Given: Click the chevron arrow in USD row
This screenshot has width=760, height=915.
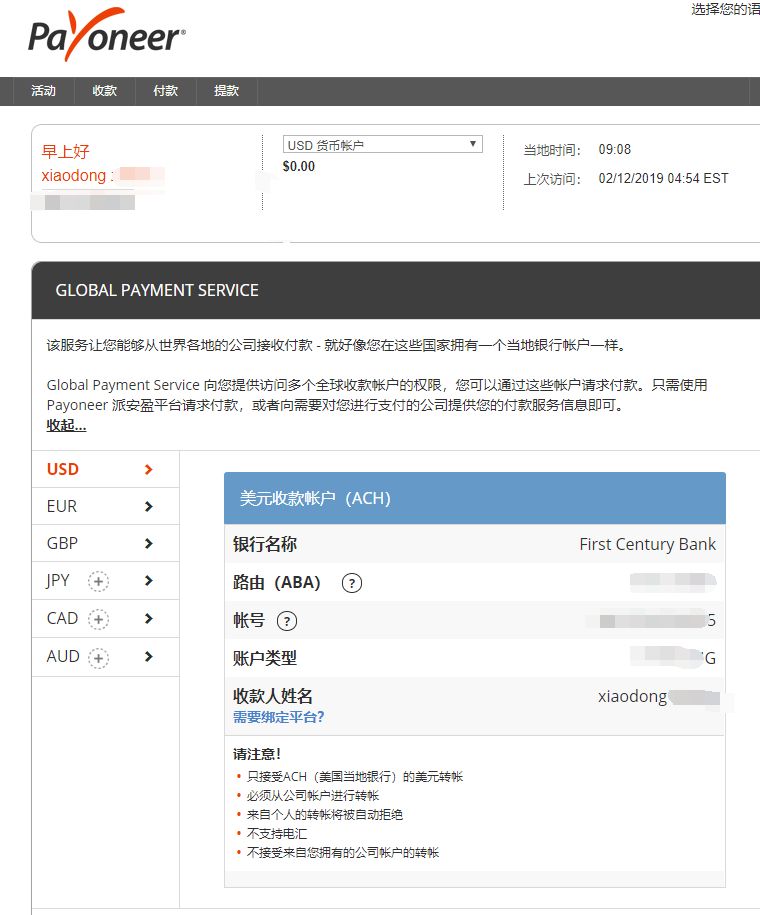Looking at the screenshot, I should (x=148, y=469).
